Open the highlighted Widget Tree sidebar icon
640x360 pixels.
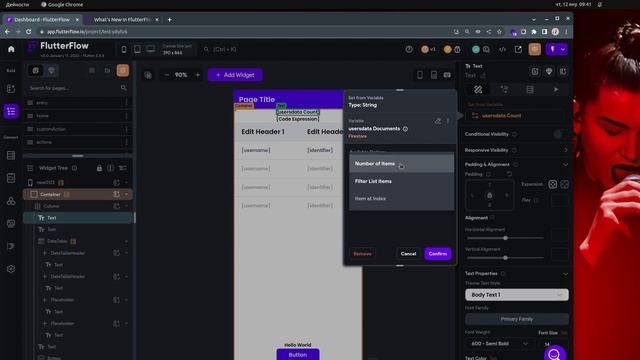click(11, 111)
